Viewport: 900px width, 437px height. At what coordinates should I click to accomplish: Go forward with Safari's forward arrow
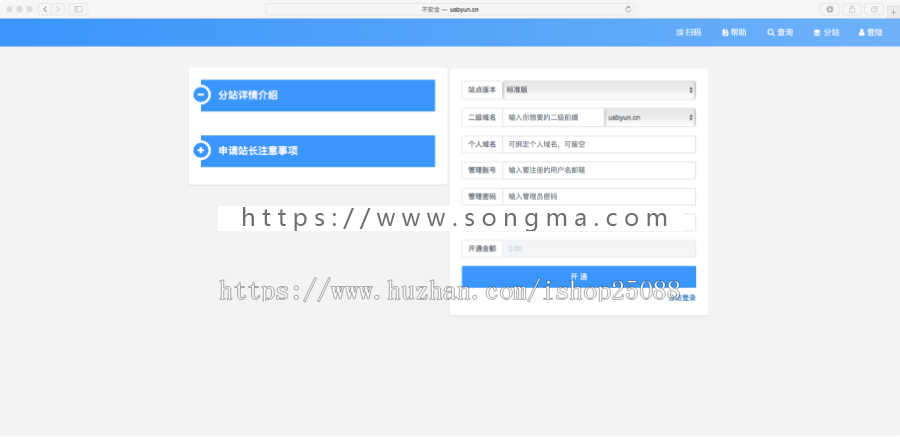point(58,9)
